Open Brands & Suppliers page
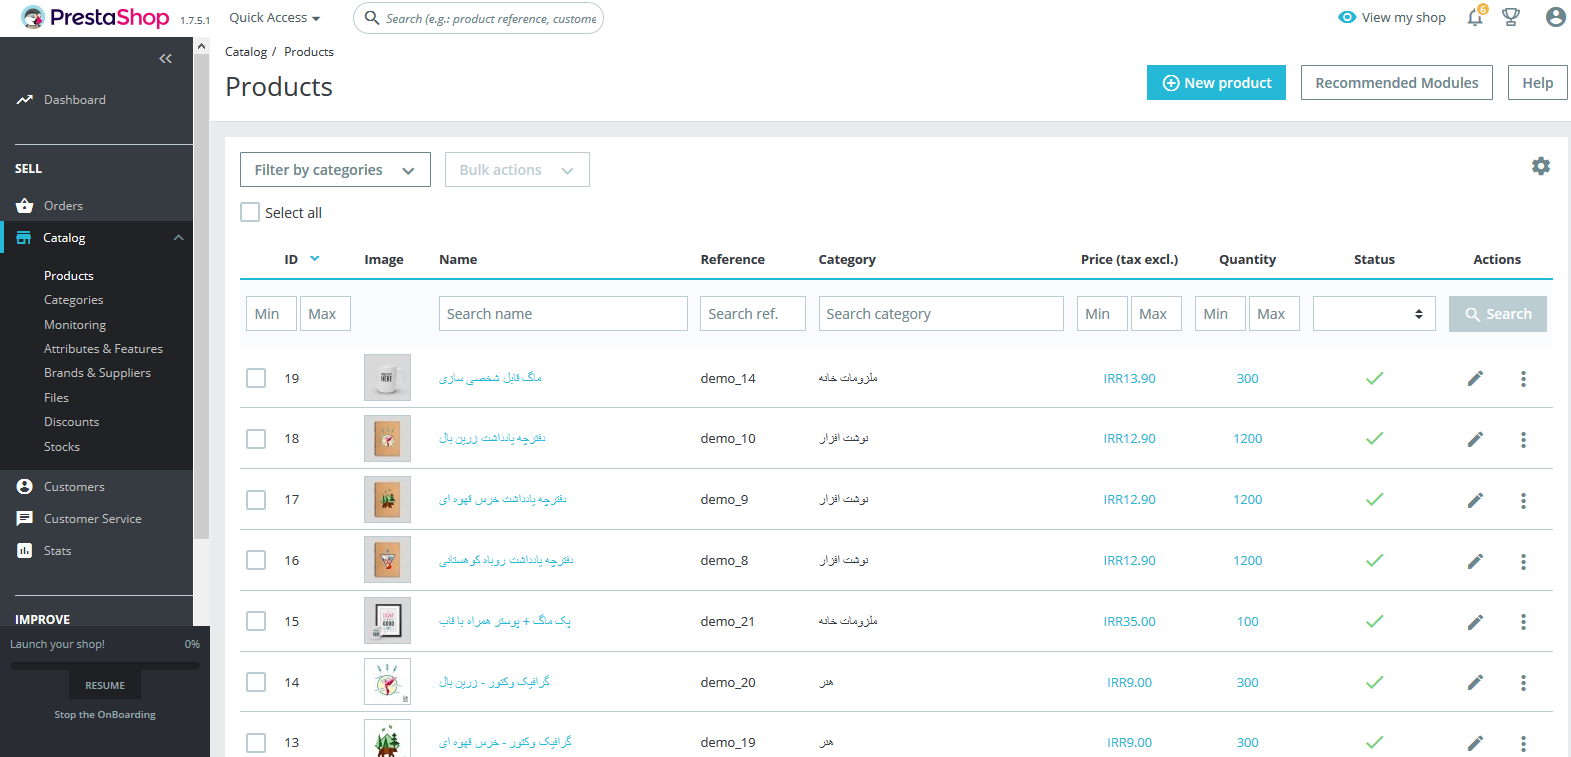The width and height of the screenshot is (1571, 757). [x=97, y=373]
